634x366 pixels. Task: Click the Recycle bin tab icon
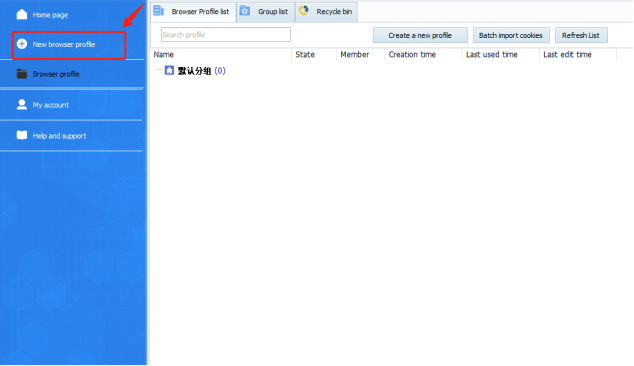tap(304, 11)
